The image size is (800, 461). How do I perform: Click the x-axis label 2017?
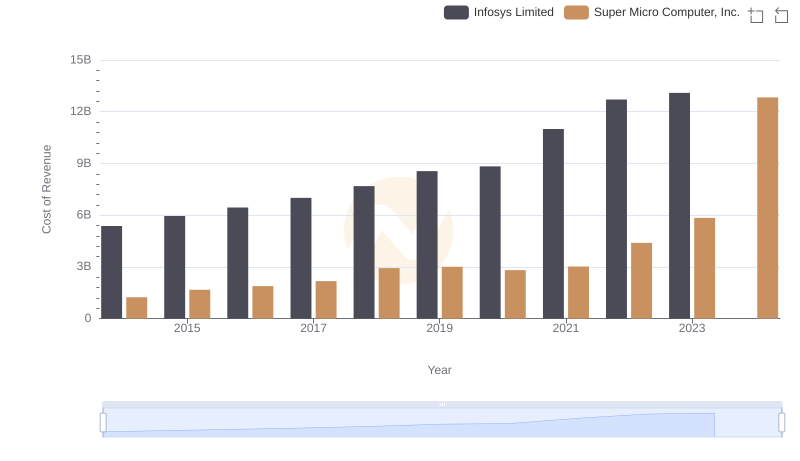(313, 328)
